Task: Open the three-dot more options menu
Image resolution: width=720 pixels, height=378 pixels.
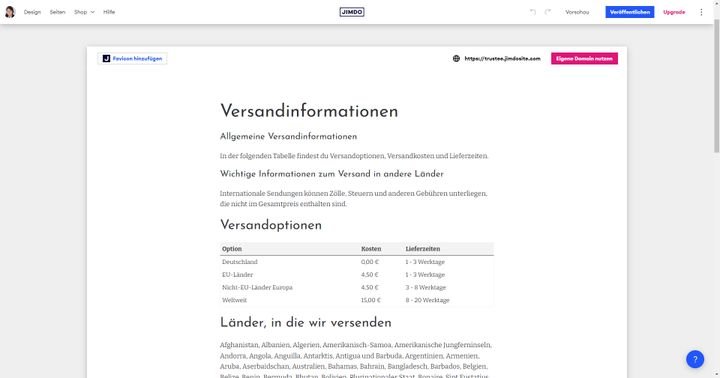Action: click(x=701, y=12)
